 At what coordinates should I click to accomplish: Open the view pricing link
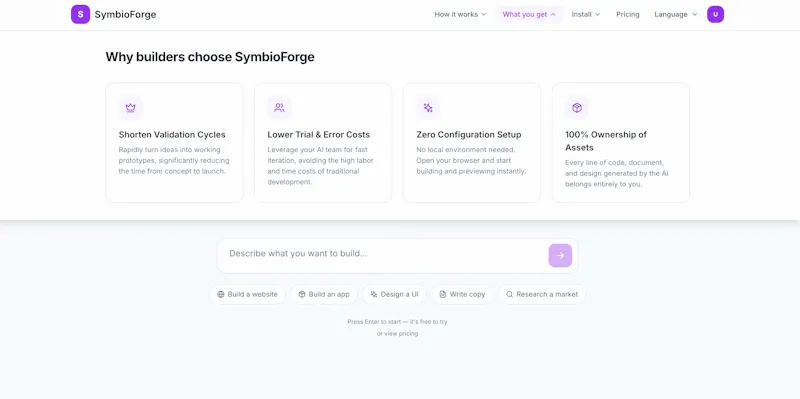click(397, 334)
